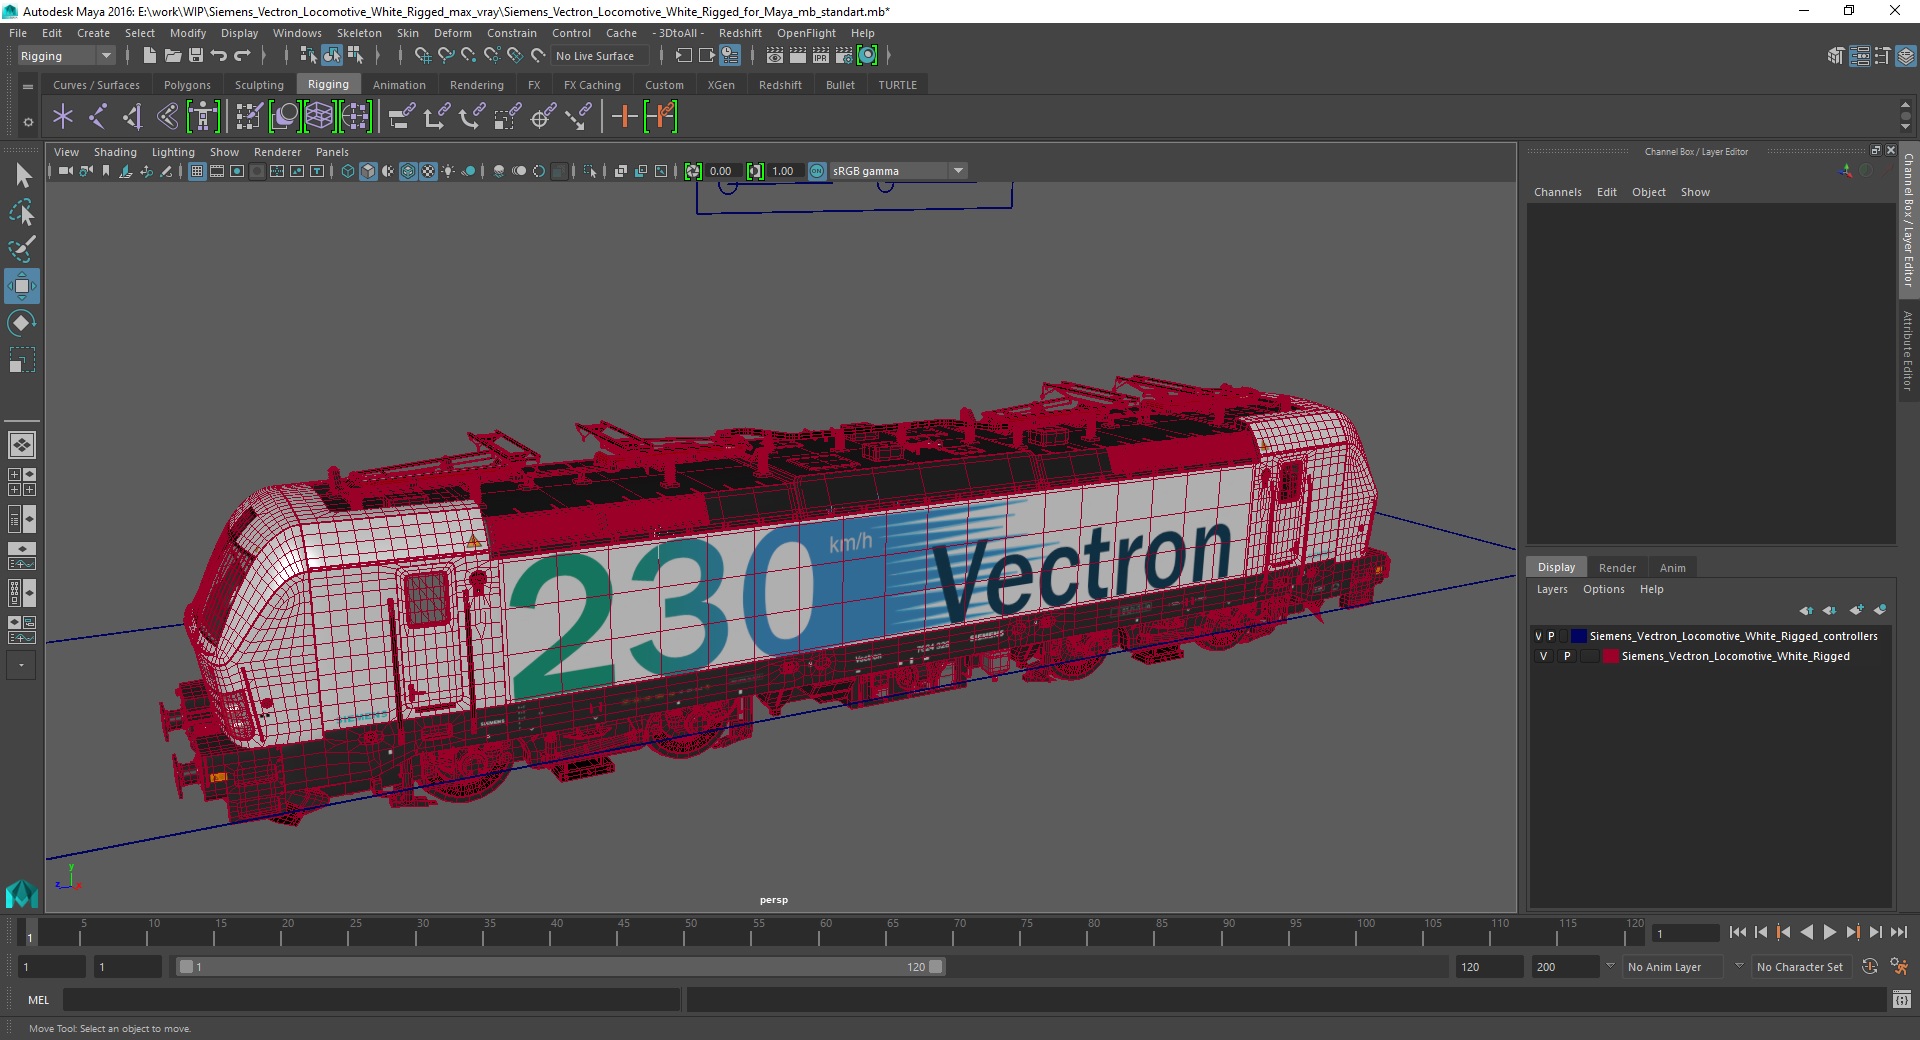This screenshot has width=1920, height=1040.
Task: Click the Save Scene disk icon
Action: click(x=196, y=56)
